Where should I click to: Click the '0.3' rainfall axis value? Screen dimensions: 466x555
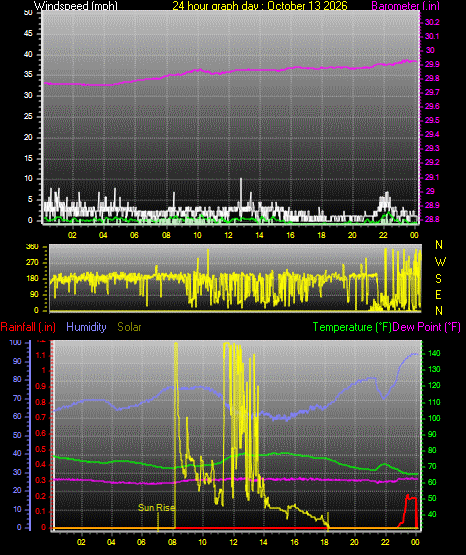(41, 481)
